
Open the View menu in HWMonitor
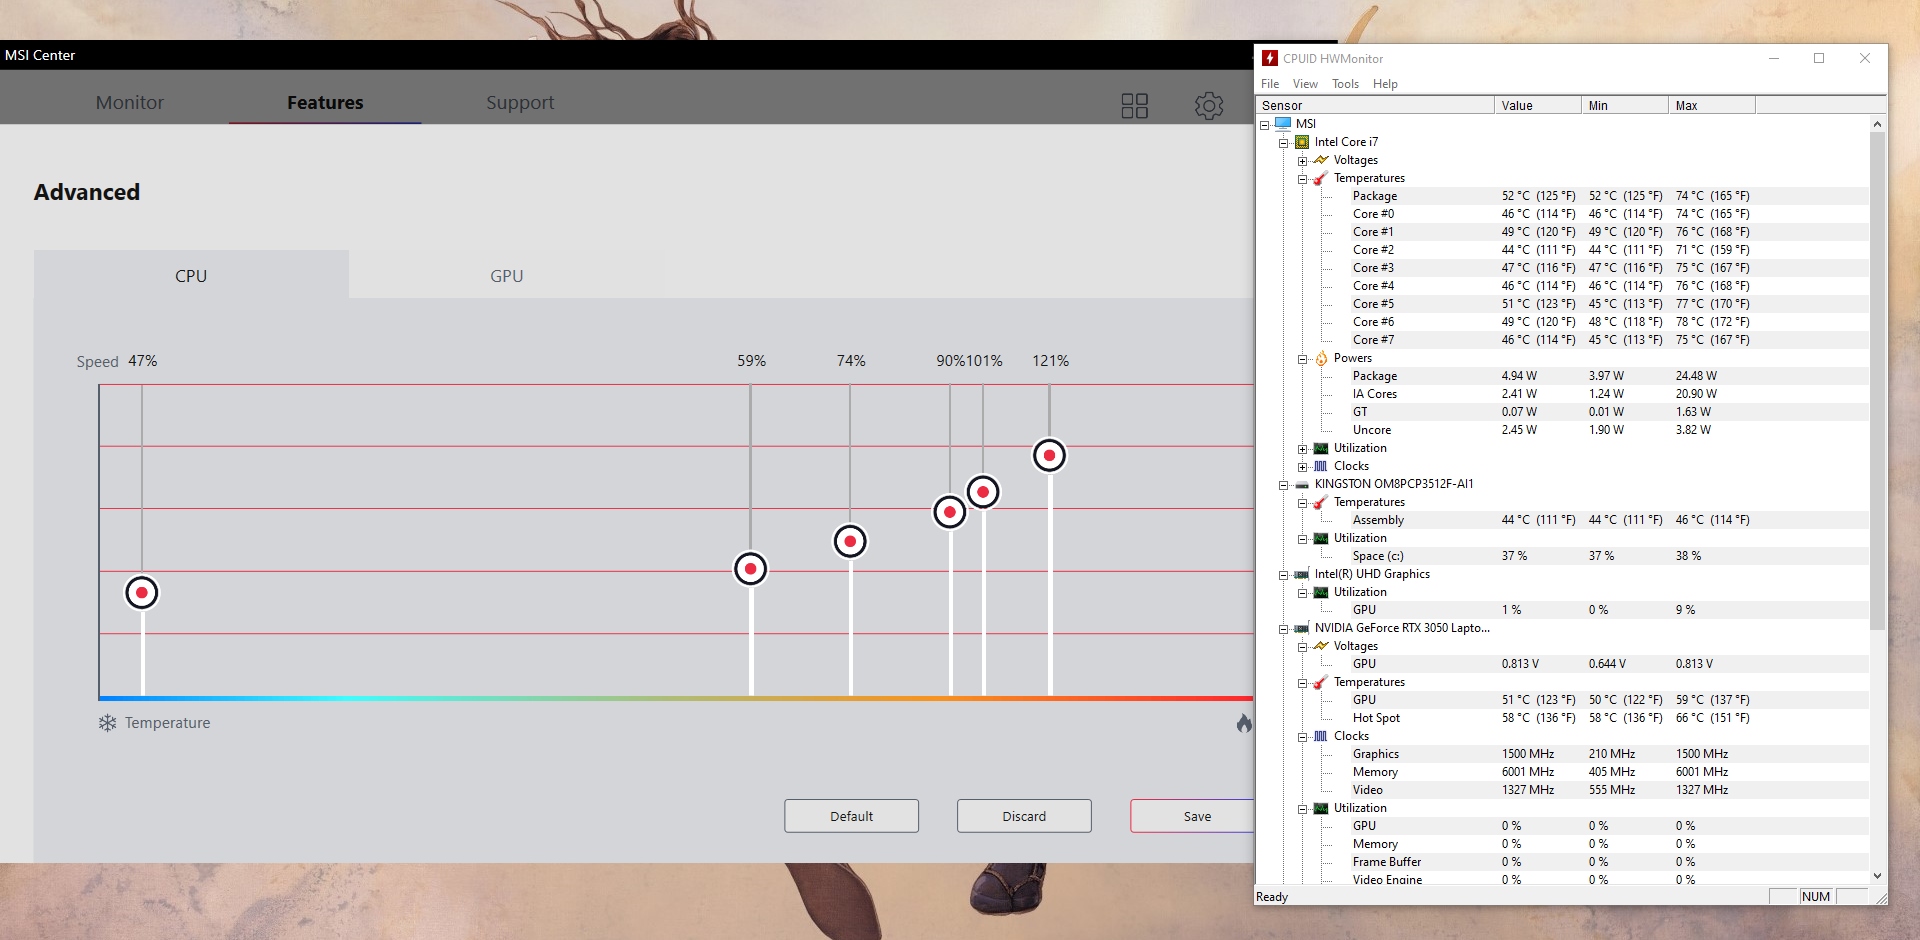coord(1305,84)
